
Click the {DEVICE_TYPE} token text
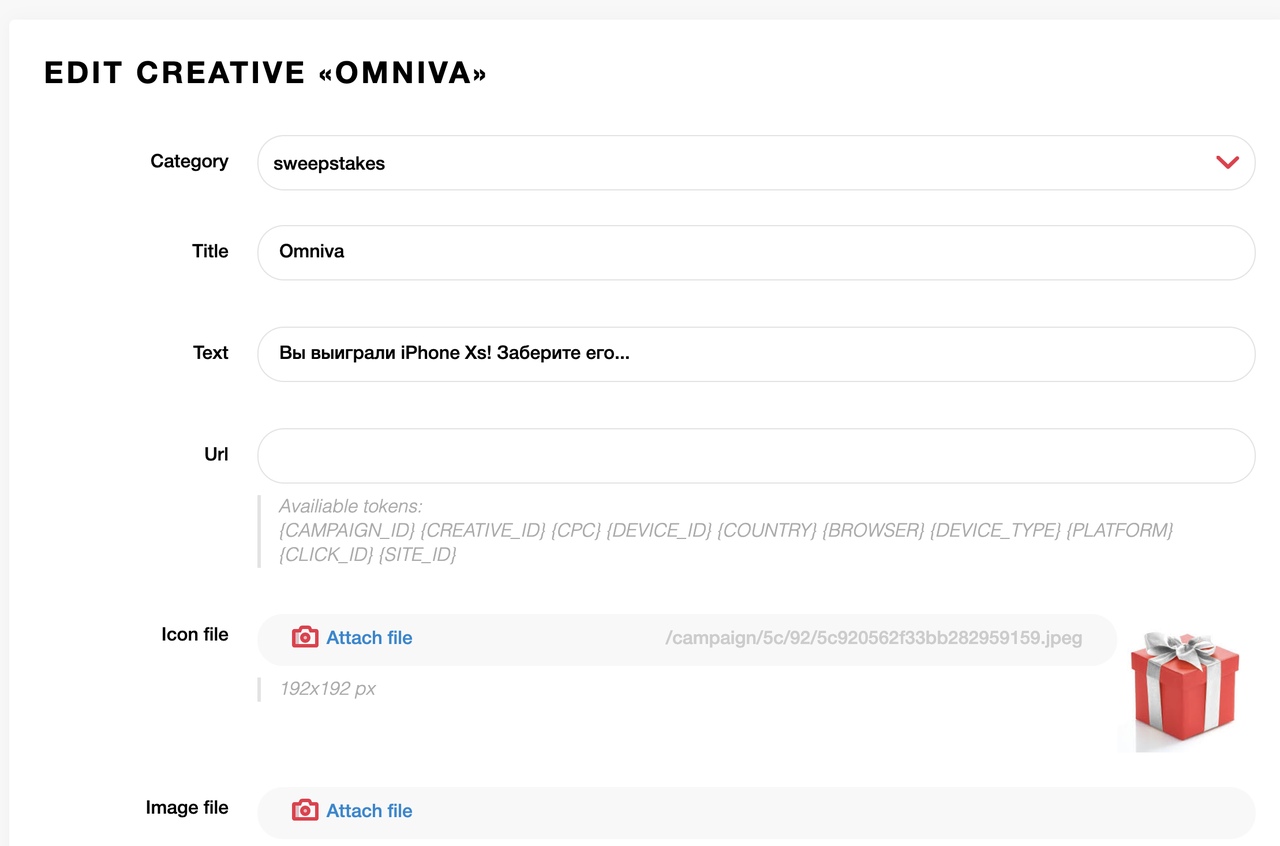click(x=995, y=530)
